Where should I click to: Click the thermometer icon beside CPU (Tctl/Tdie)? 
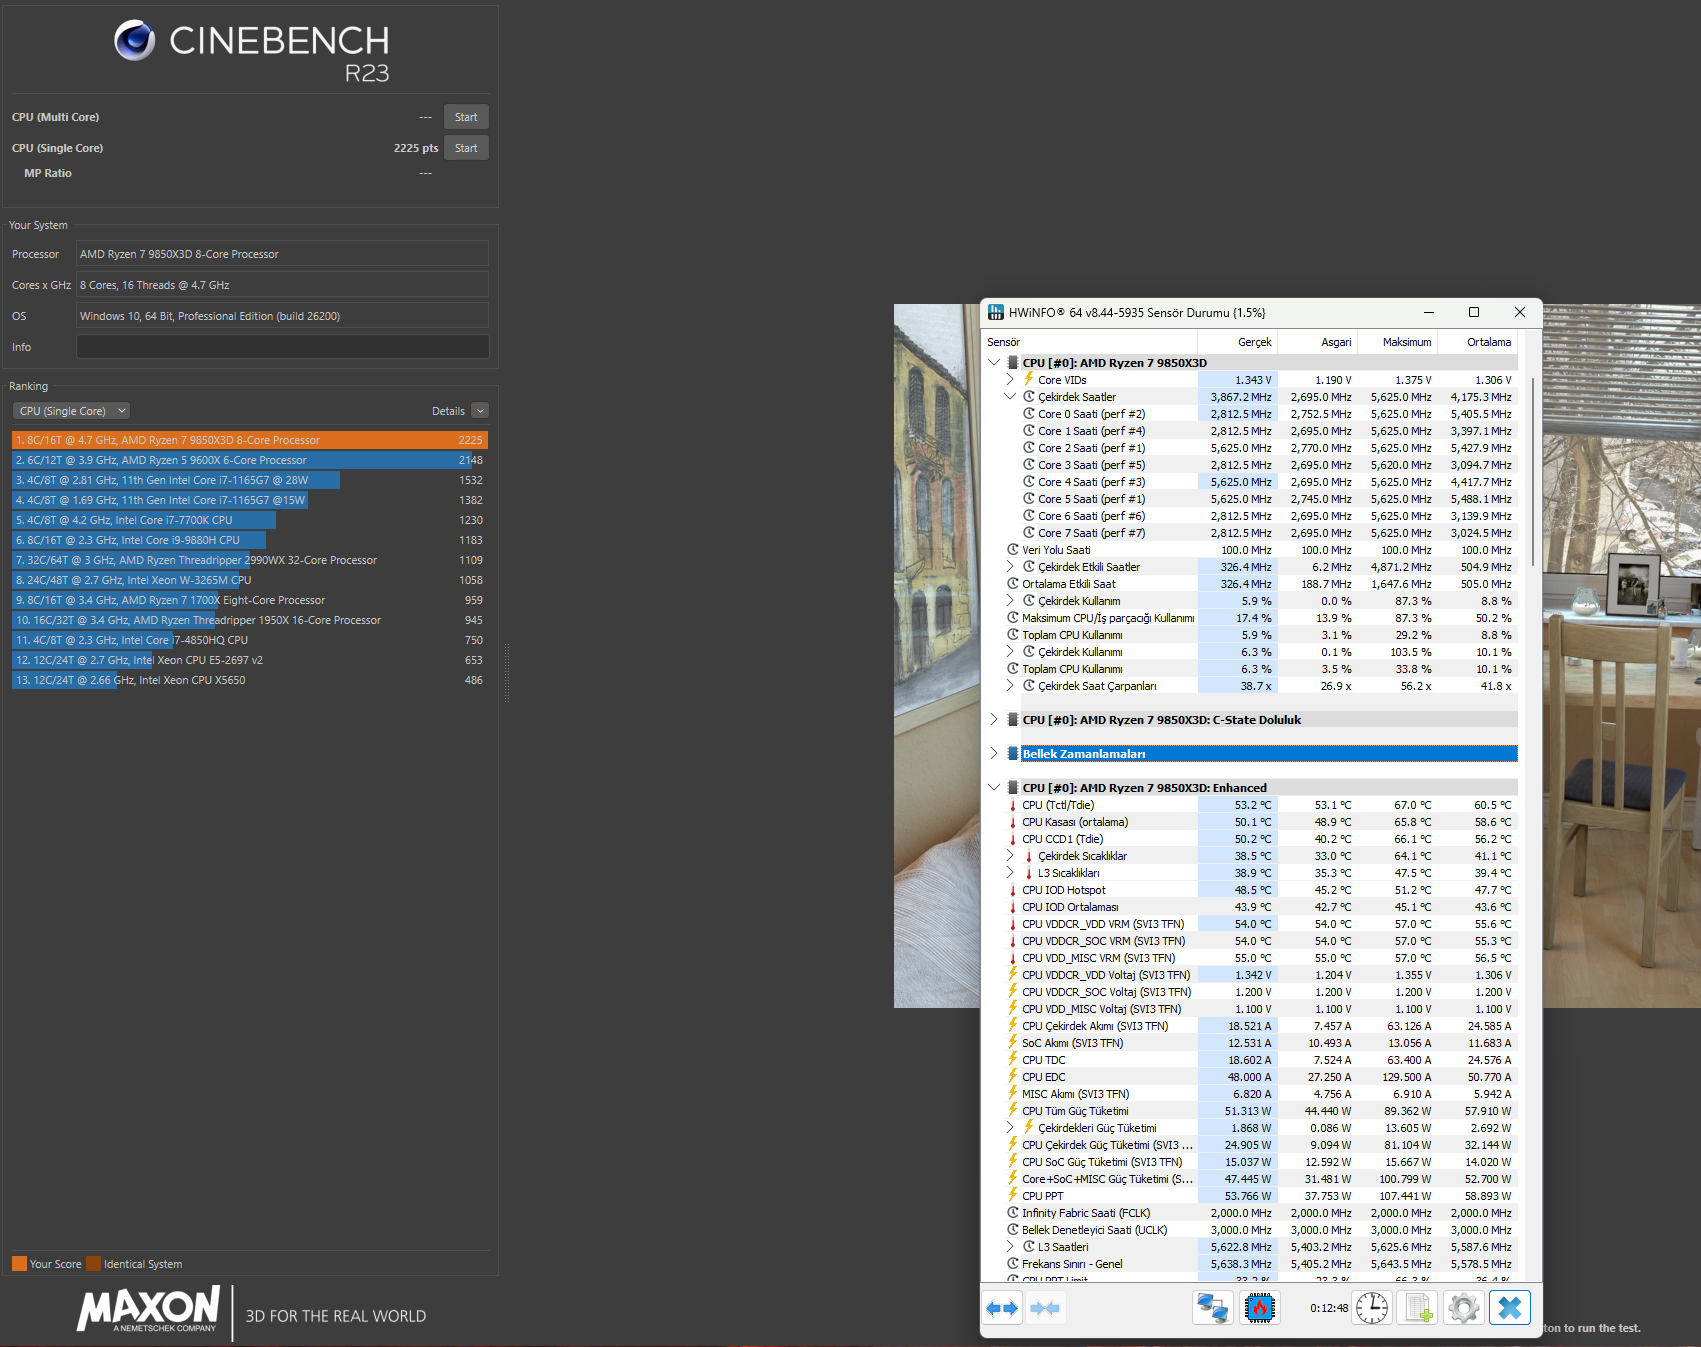[1013, 805]
